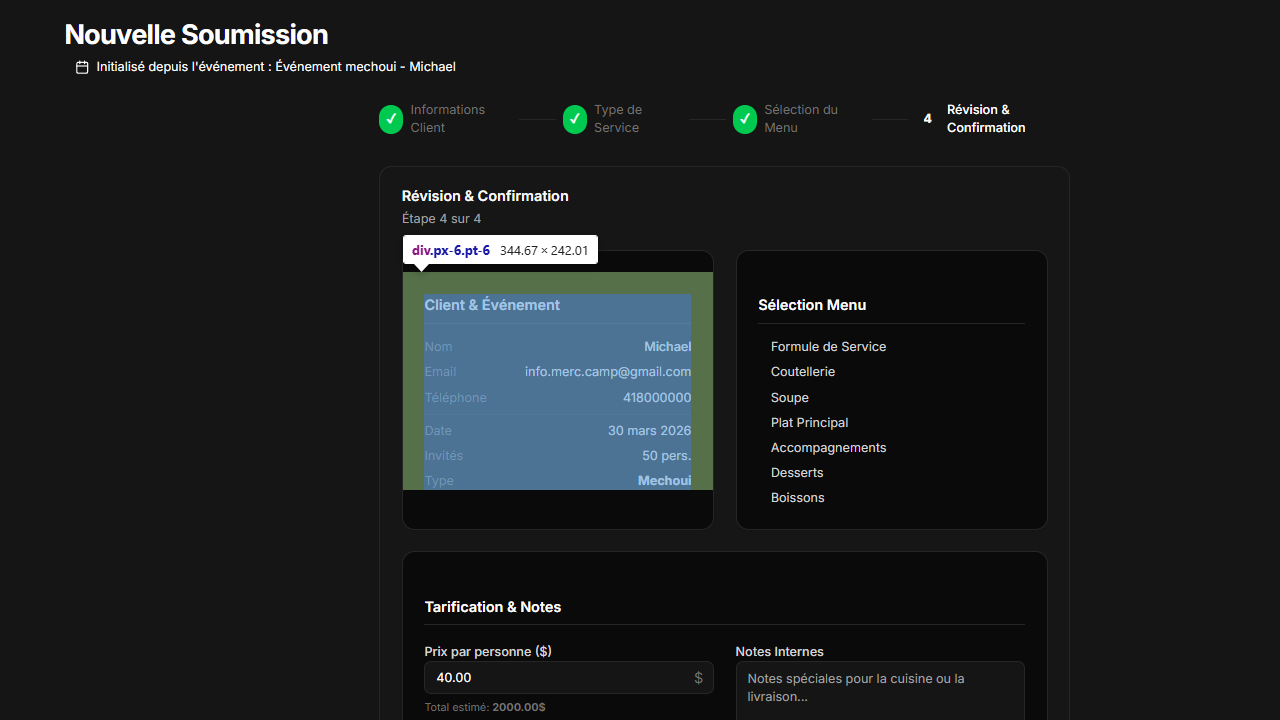1280x720 pixels.
Task: Click the Date label
Action: [x=438, y=431]
